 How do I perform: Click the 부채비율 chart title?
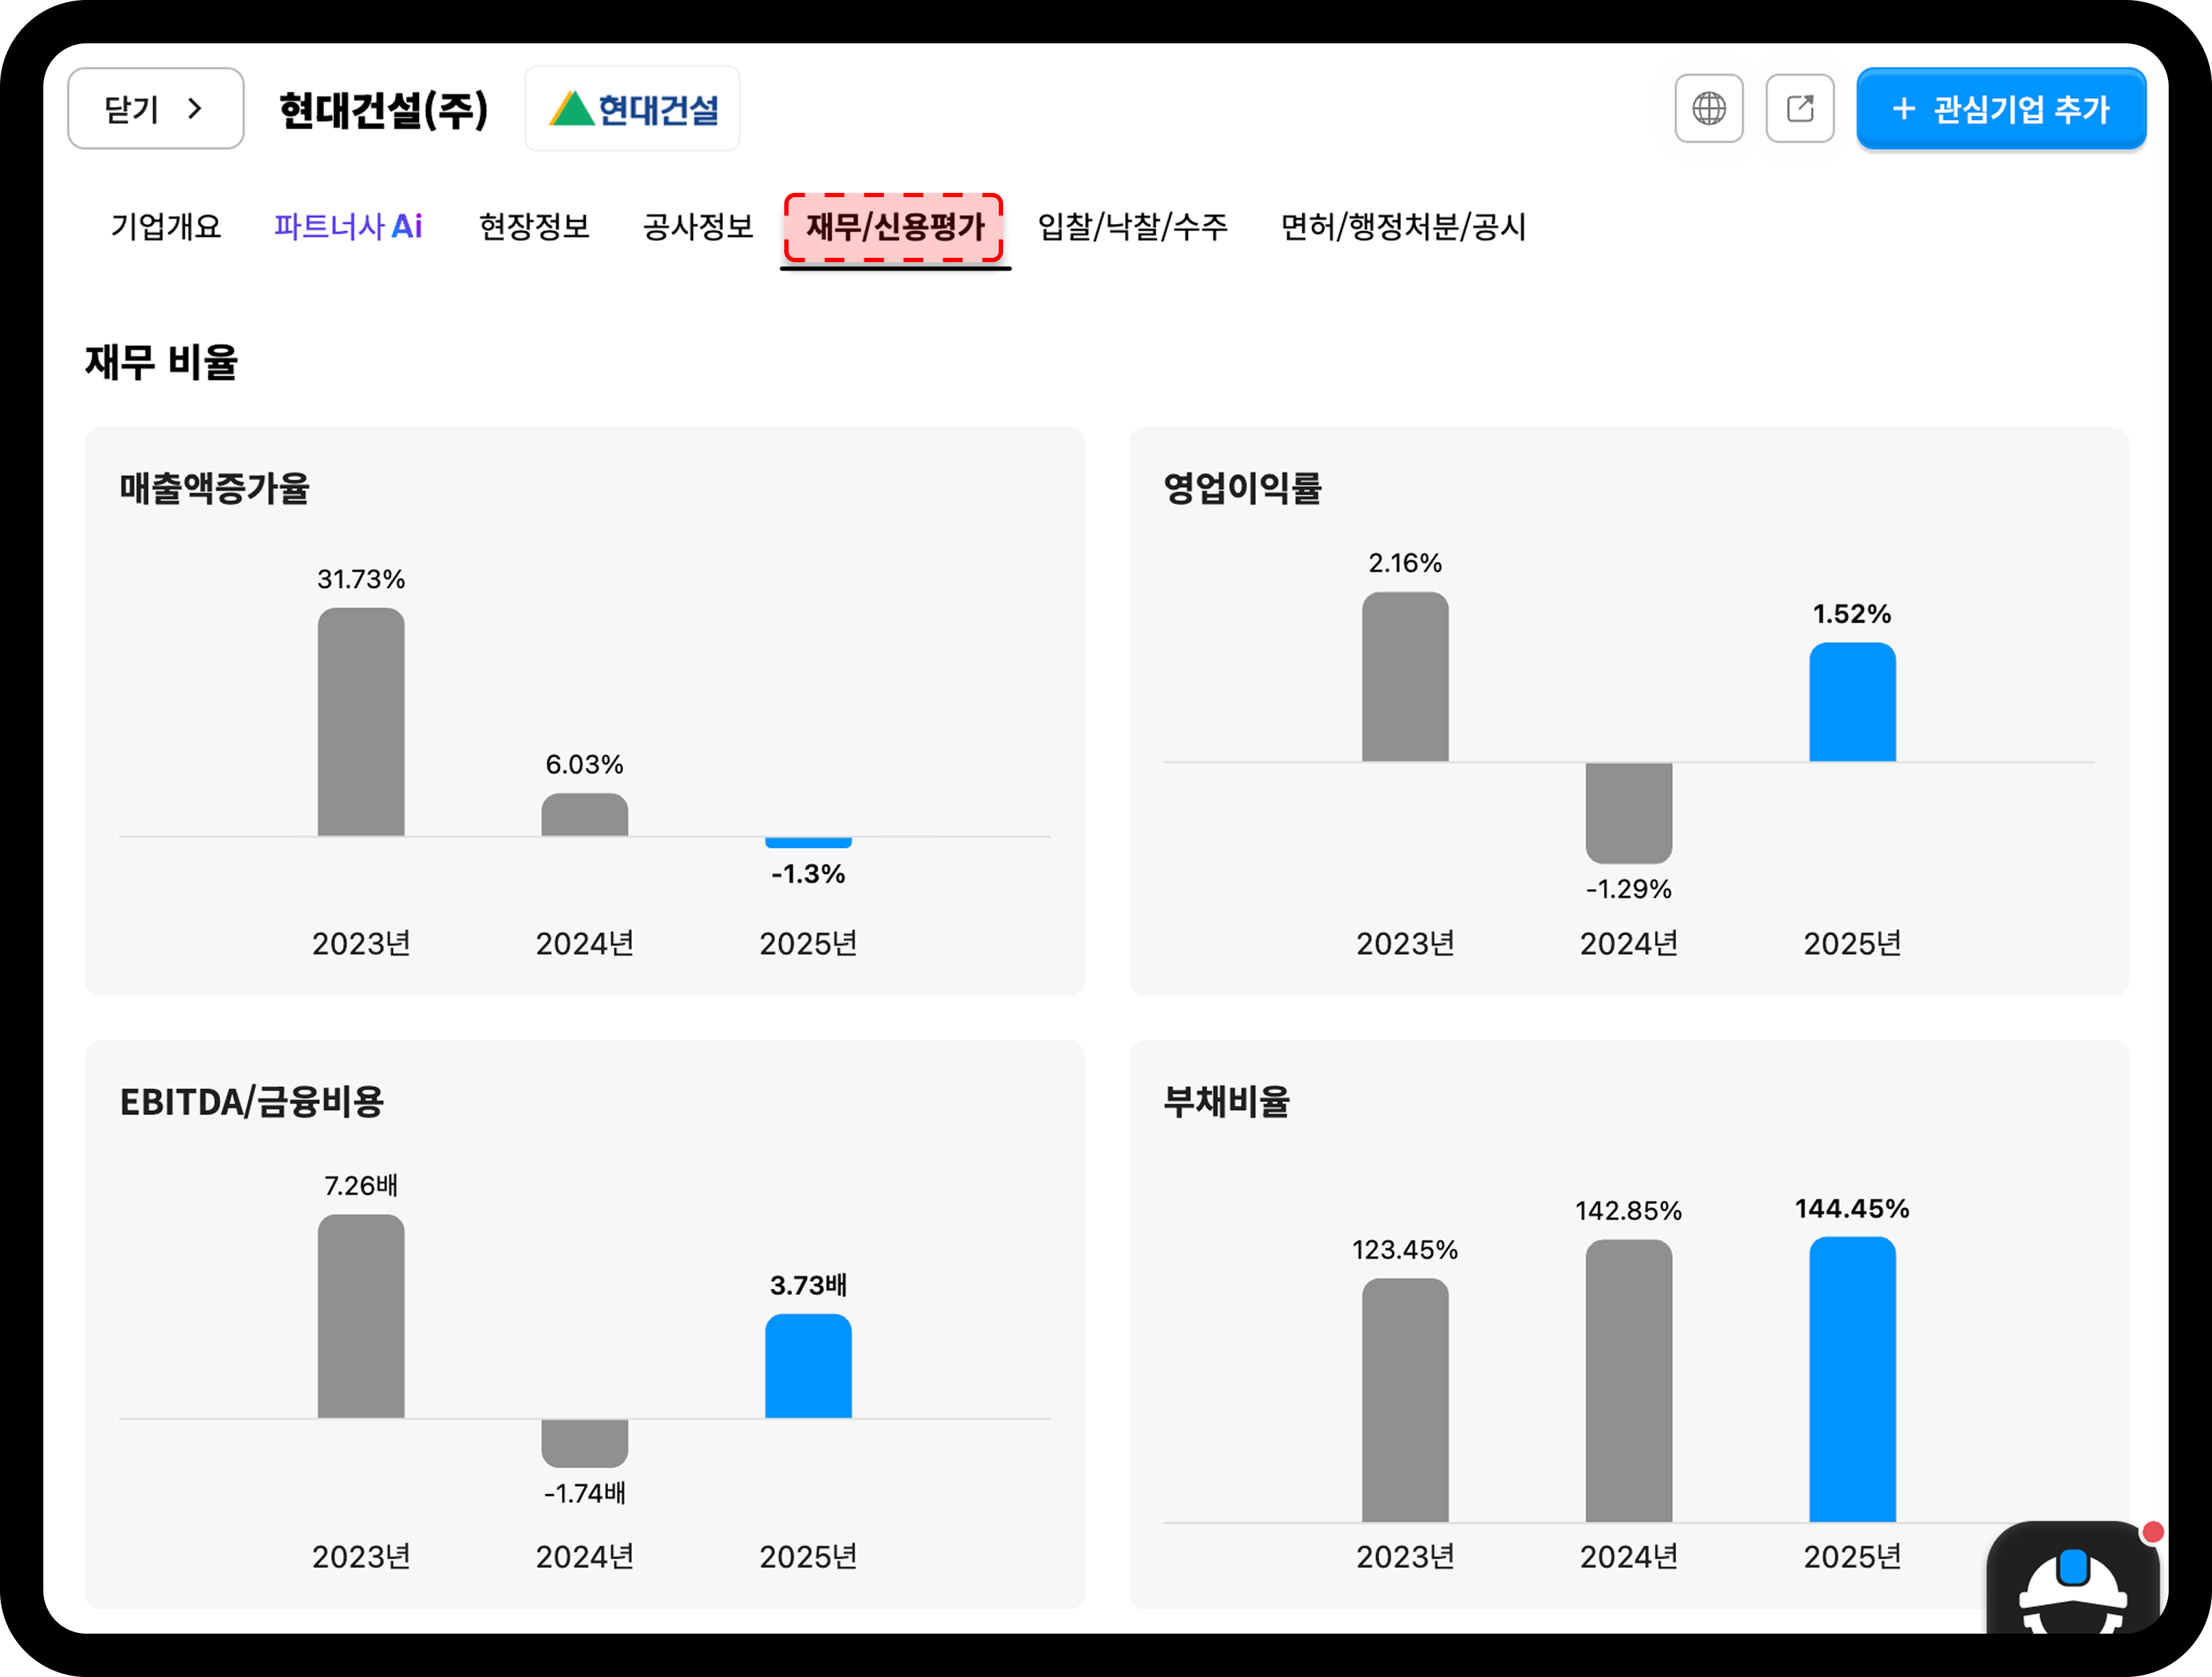tap(1226, 1101)
